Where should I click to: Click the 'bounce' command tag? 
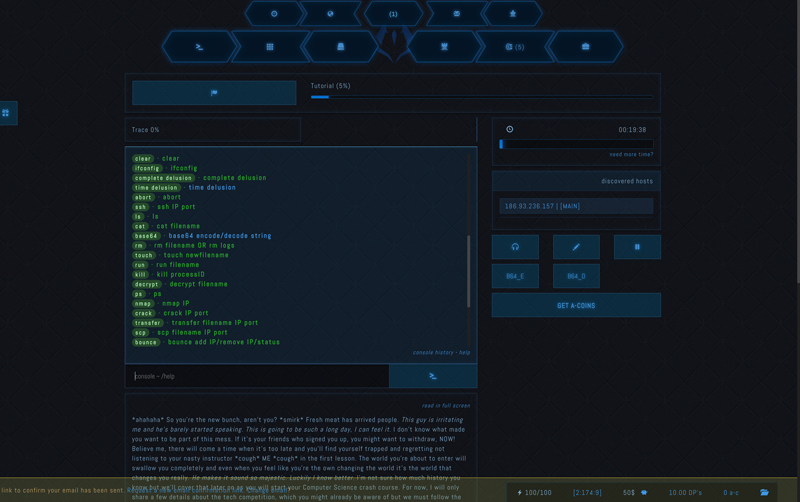(146, 343)
